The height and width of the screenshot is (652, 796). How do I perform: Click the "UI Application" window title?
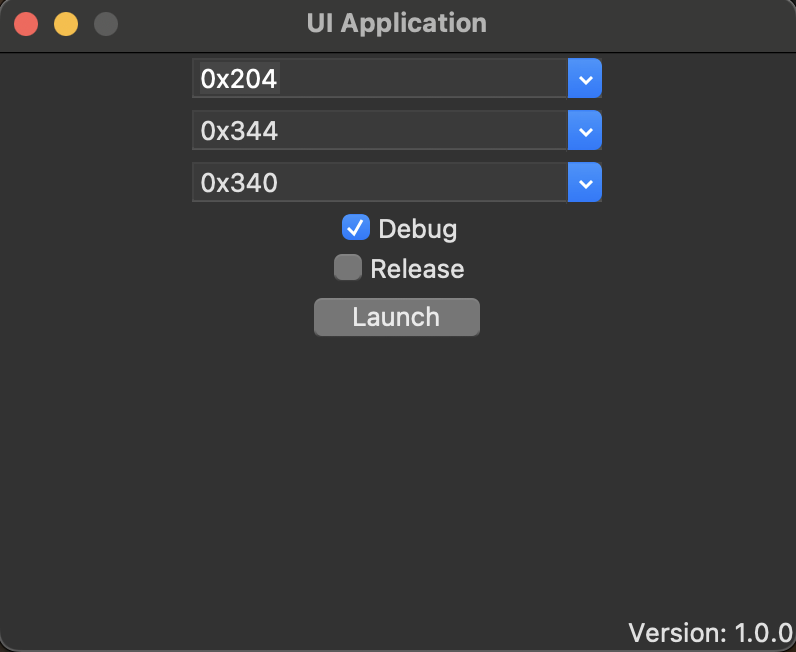pos(397,23)
